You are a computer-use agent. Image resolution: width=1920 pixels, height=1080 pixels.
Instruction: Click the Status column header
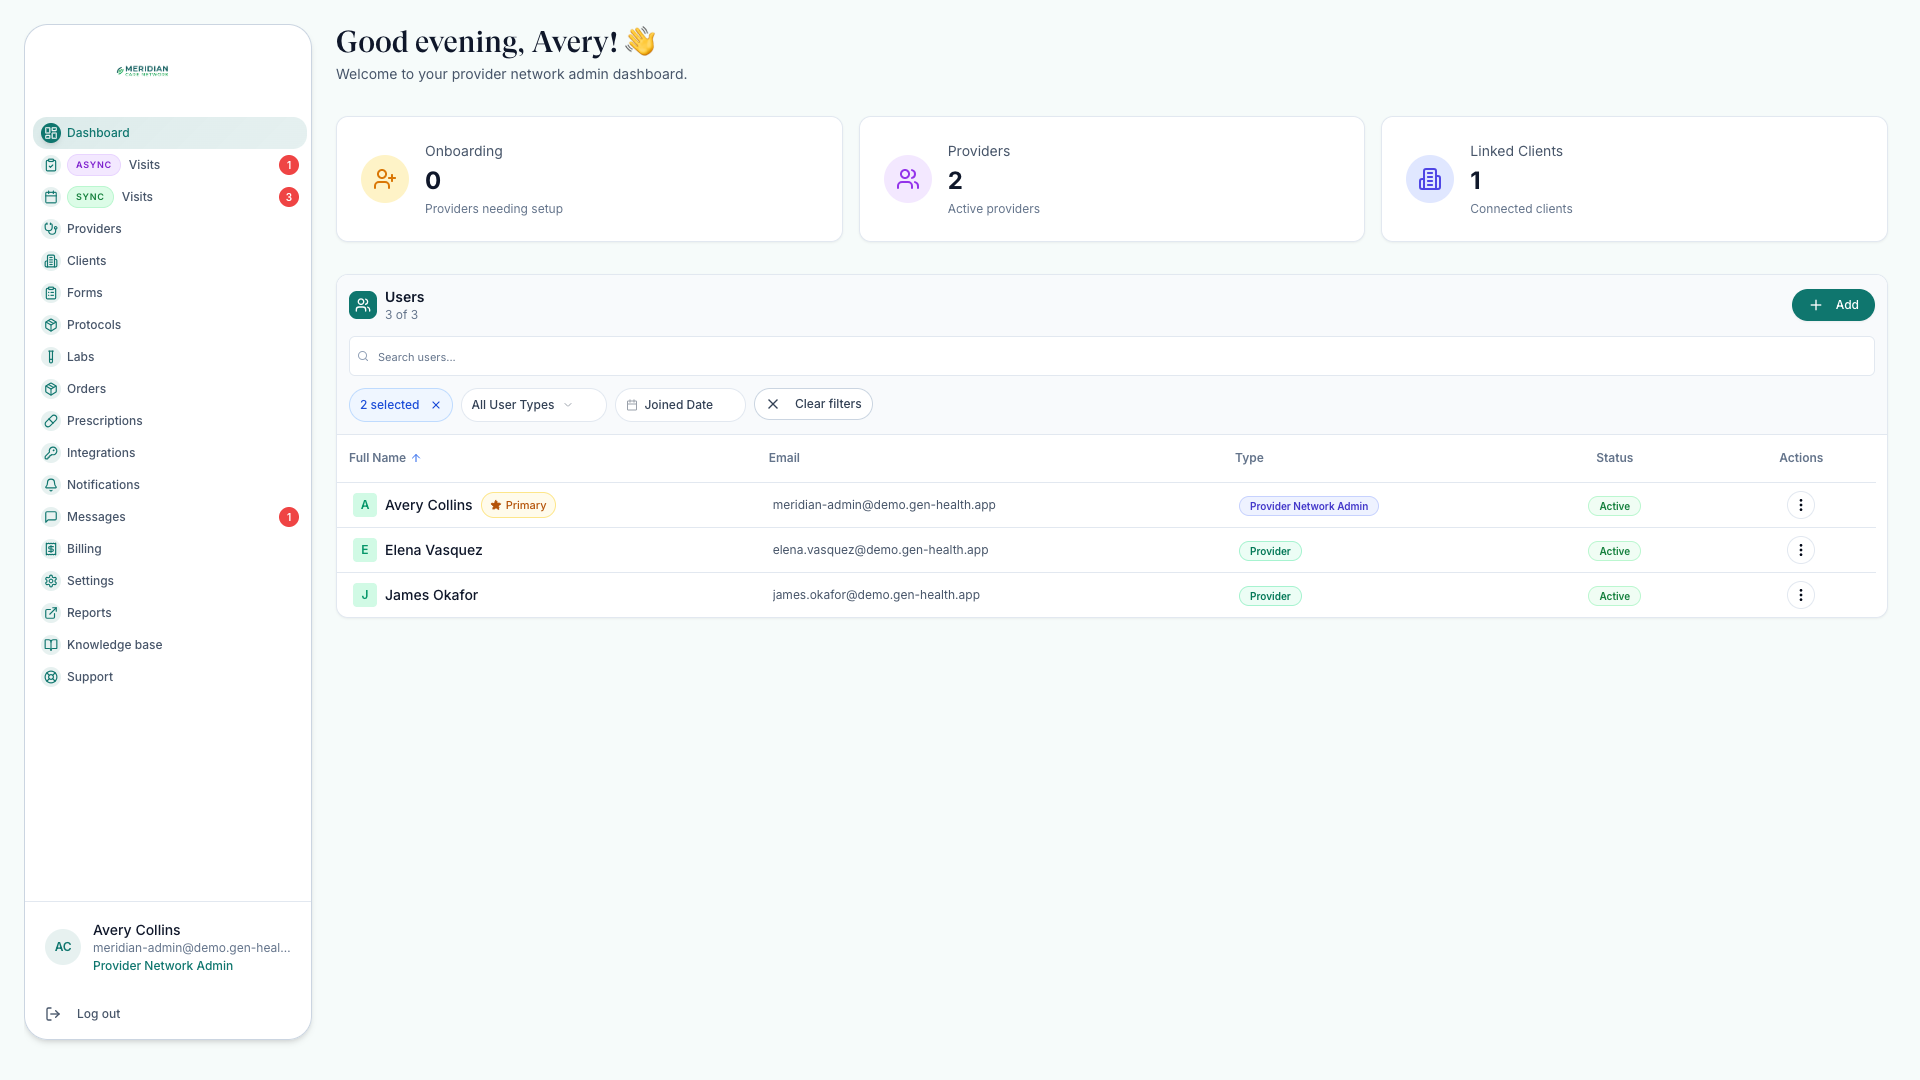(1614, 458)
